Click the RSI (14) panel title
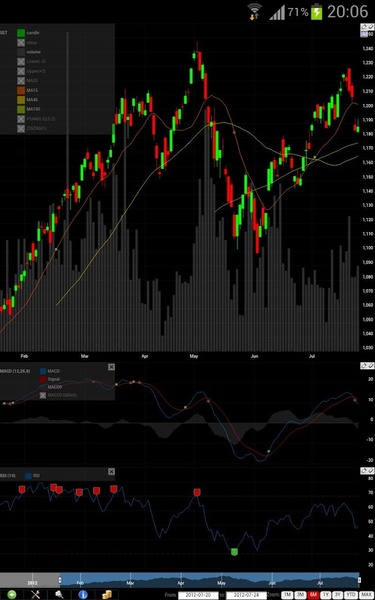375x600 pixels. click(7, 476)
